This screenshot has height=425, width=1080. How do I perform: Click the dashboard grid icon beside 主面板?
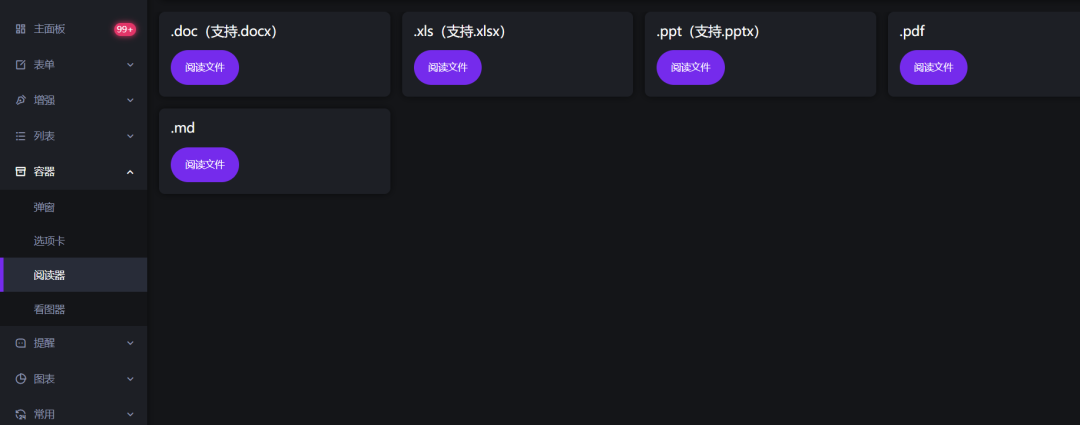[x=21, y=29]
